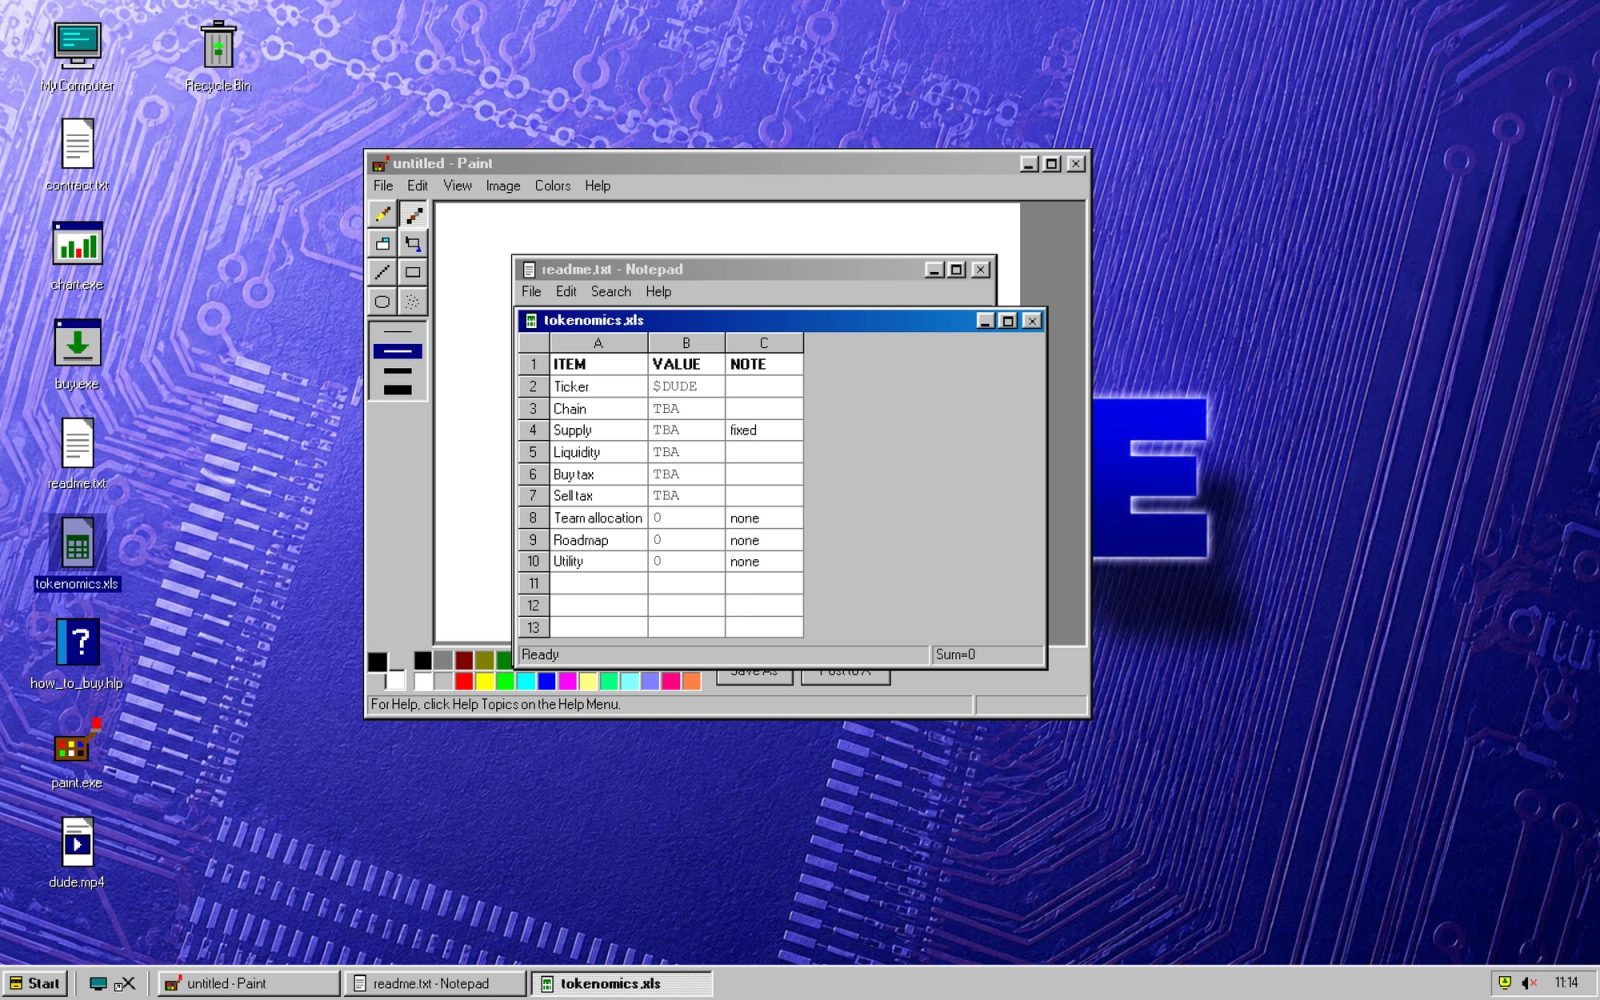The width and height of the screenshot is (1600, 1000).
Task: Switch to untitled - Paint taskbar button
Action: pos(249,983)
